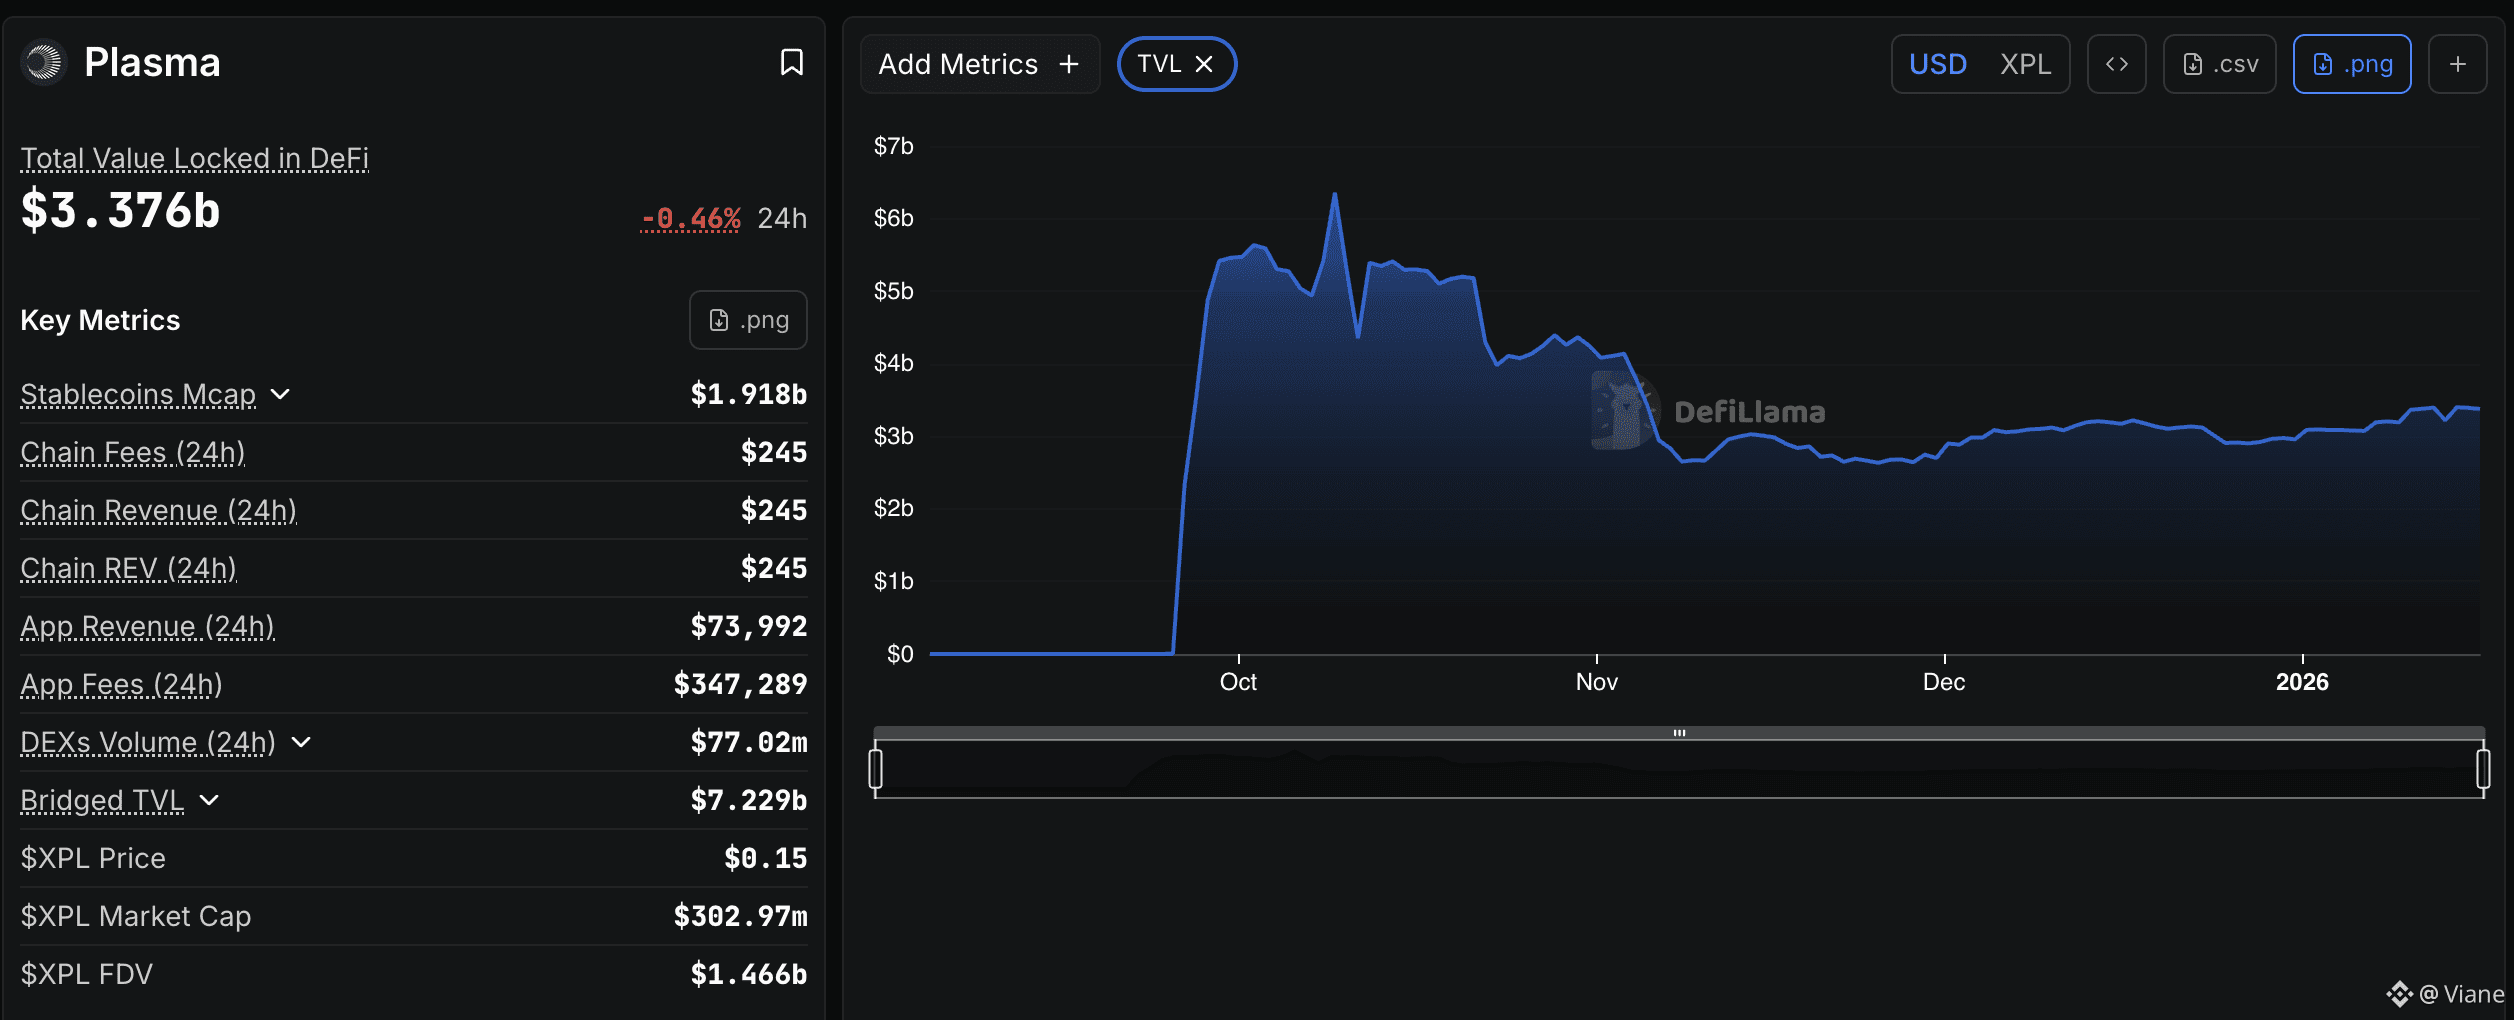Click the chart's peak near $6b
This screenshot has height=1020, width=2514.
tap(1334, 195)
